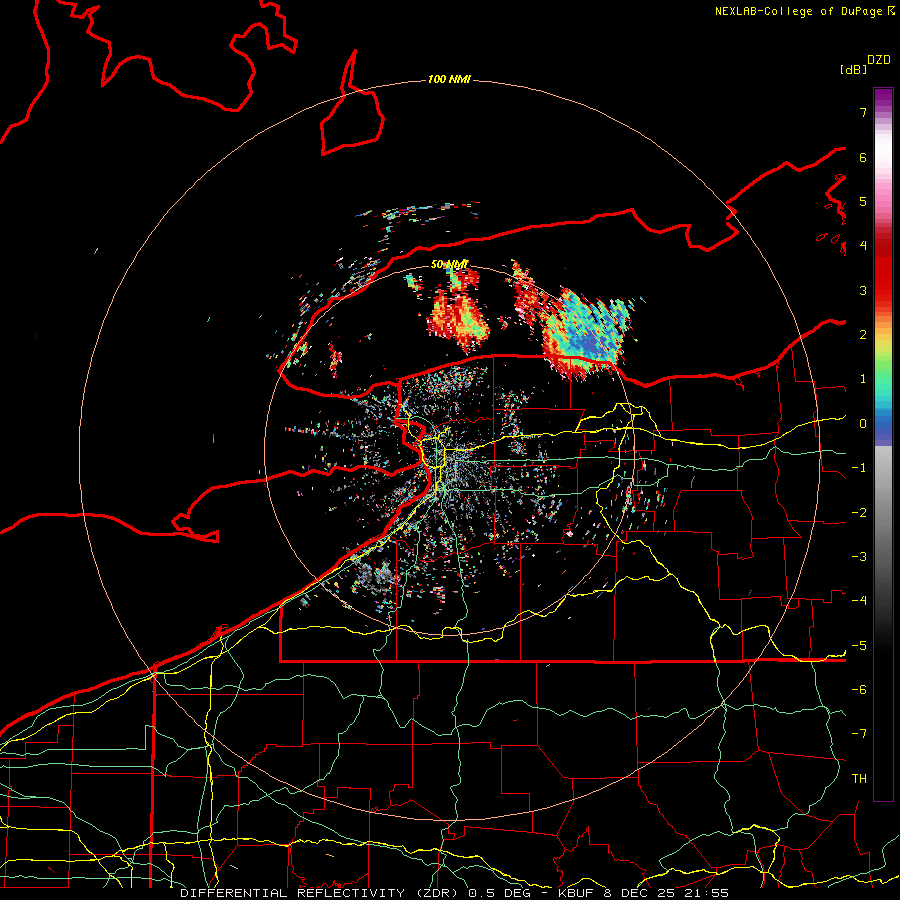The image size is (900, 900).
Task: Click the 7 tick label on color scale
Action: pyautogui.click(x=863, y=112)
